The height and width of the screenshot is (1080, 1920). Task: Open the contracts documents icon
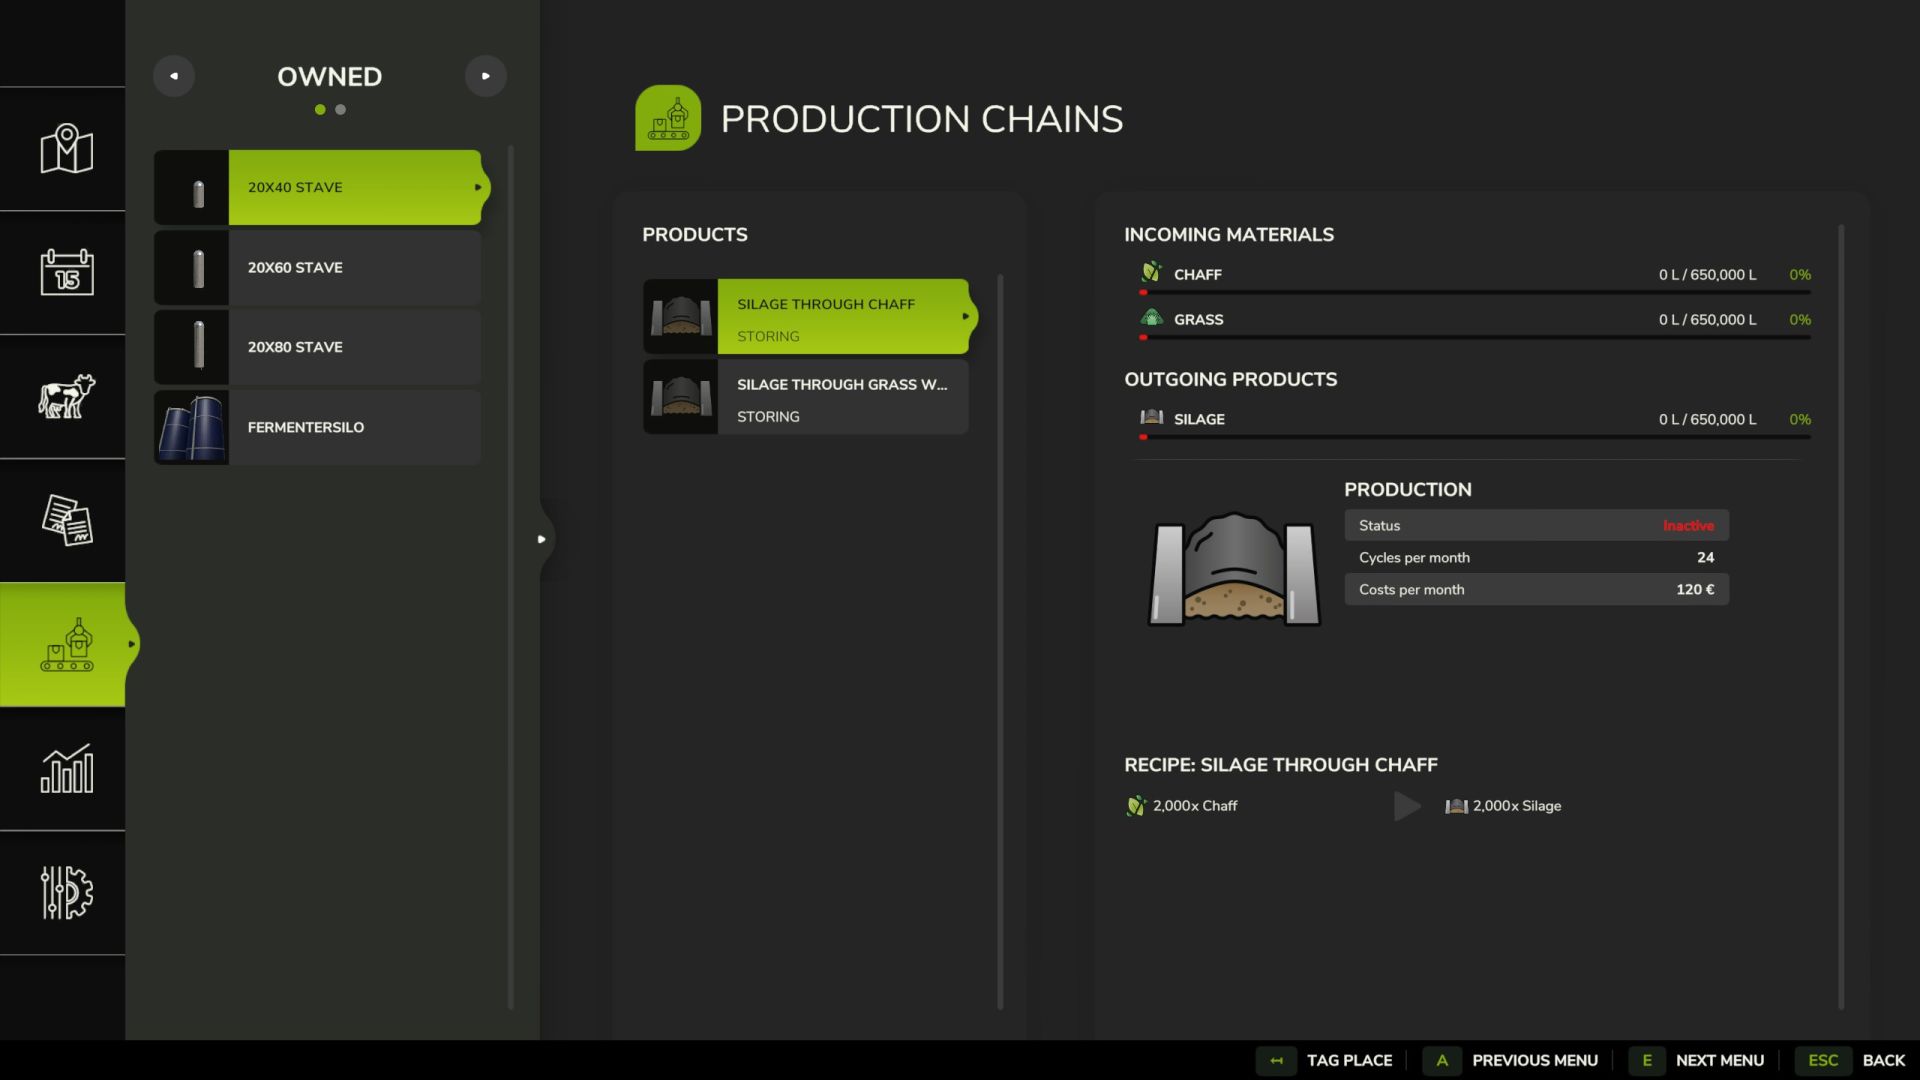(66, 520)
